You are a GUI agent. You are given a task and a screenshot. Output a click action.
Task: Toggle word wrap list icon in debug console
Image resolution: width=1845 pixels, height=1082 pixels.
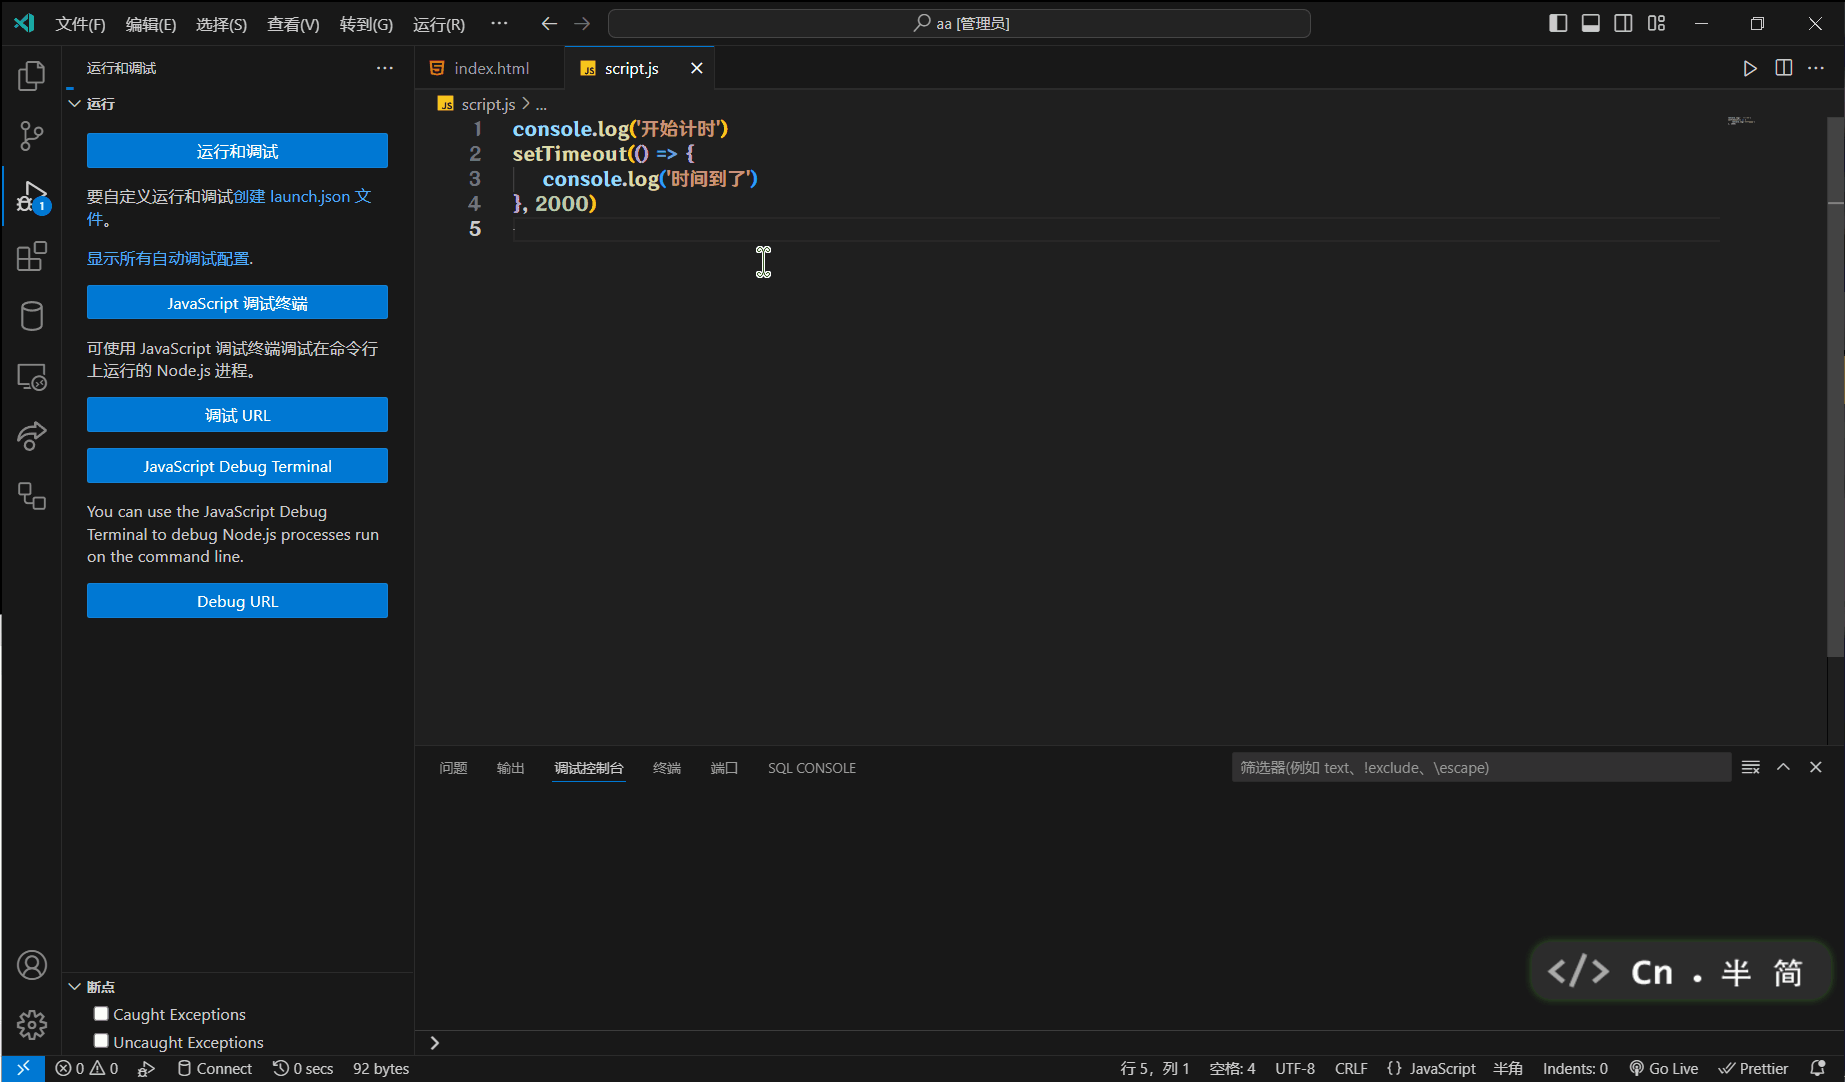click(1751, 768)
